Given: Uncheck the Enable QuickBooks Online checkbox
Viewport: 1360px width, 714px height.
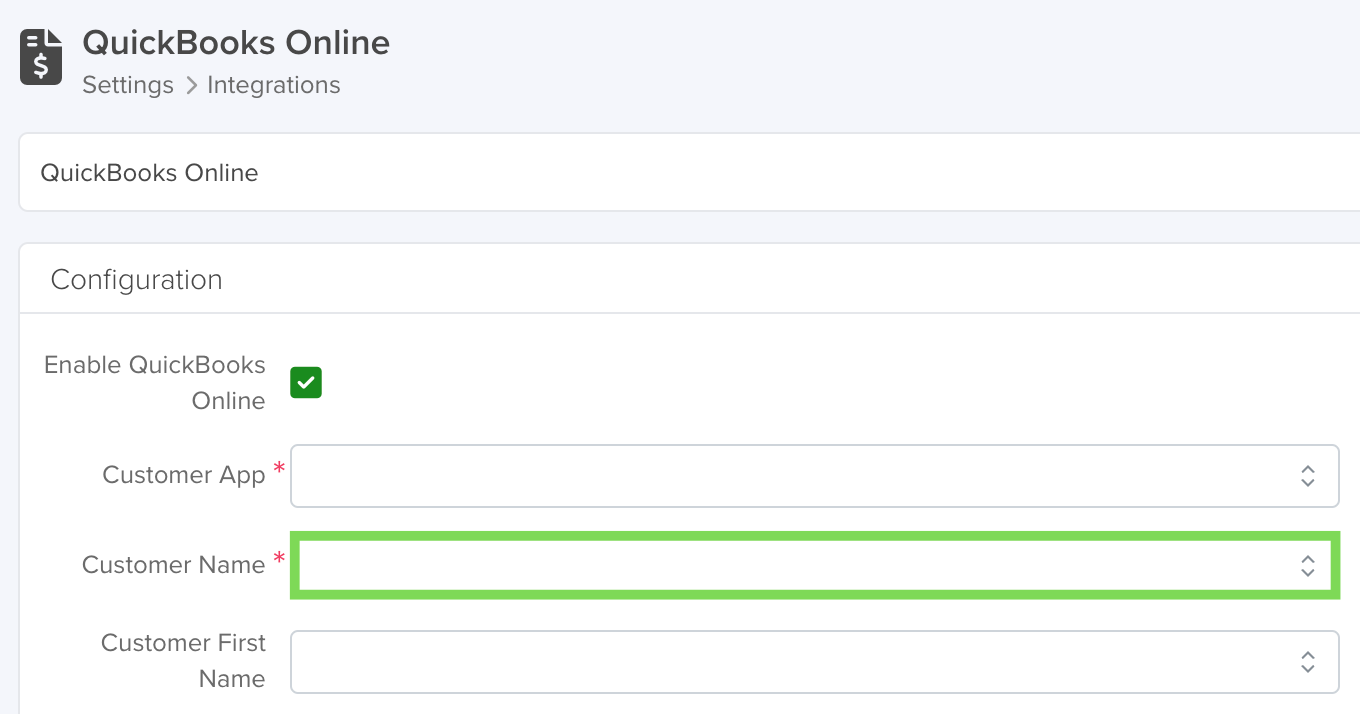Looking at the screenshot, I should coord(306,382).
